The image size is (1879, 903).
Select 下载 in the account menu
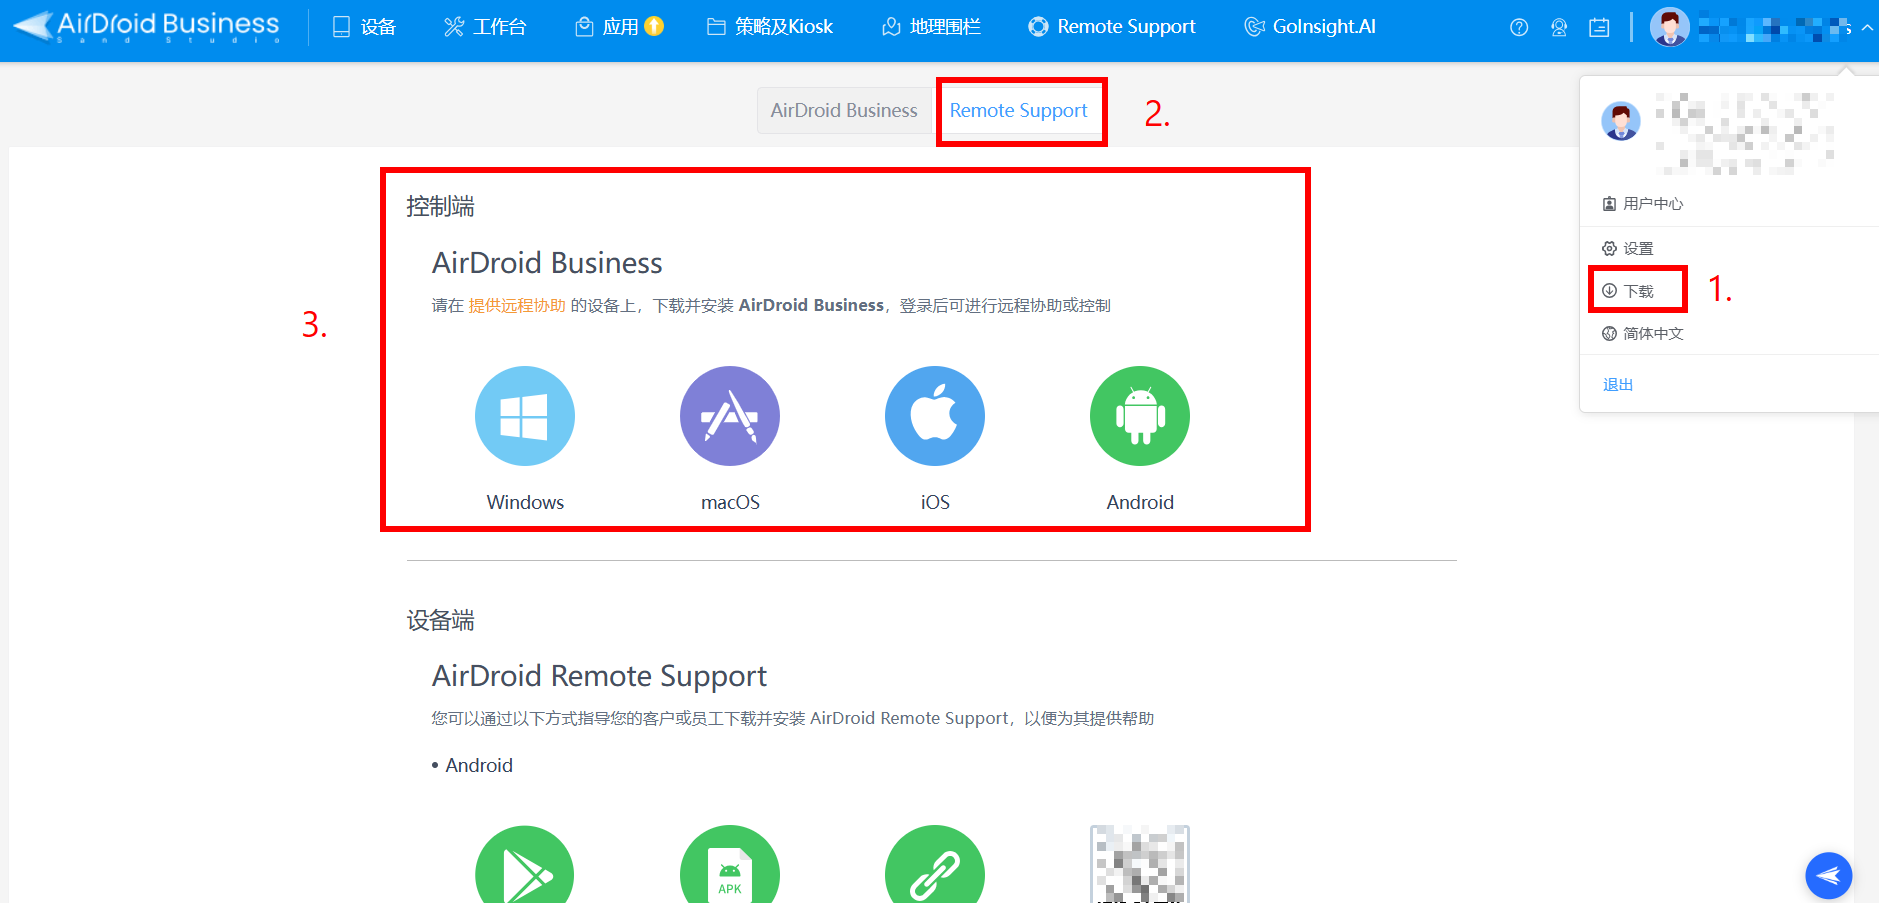pyautogui.click(x=1627, y=291)
